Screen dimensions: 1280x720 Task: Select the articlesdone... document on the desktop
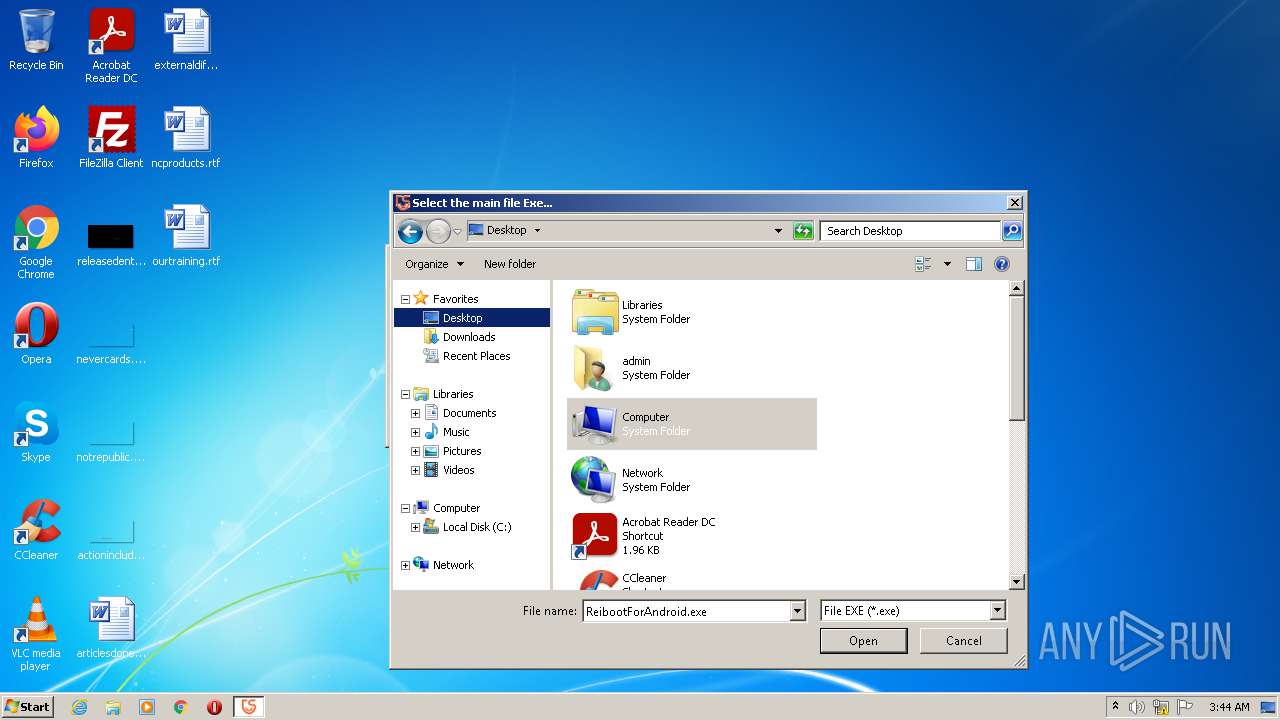(x=111, y=628)
